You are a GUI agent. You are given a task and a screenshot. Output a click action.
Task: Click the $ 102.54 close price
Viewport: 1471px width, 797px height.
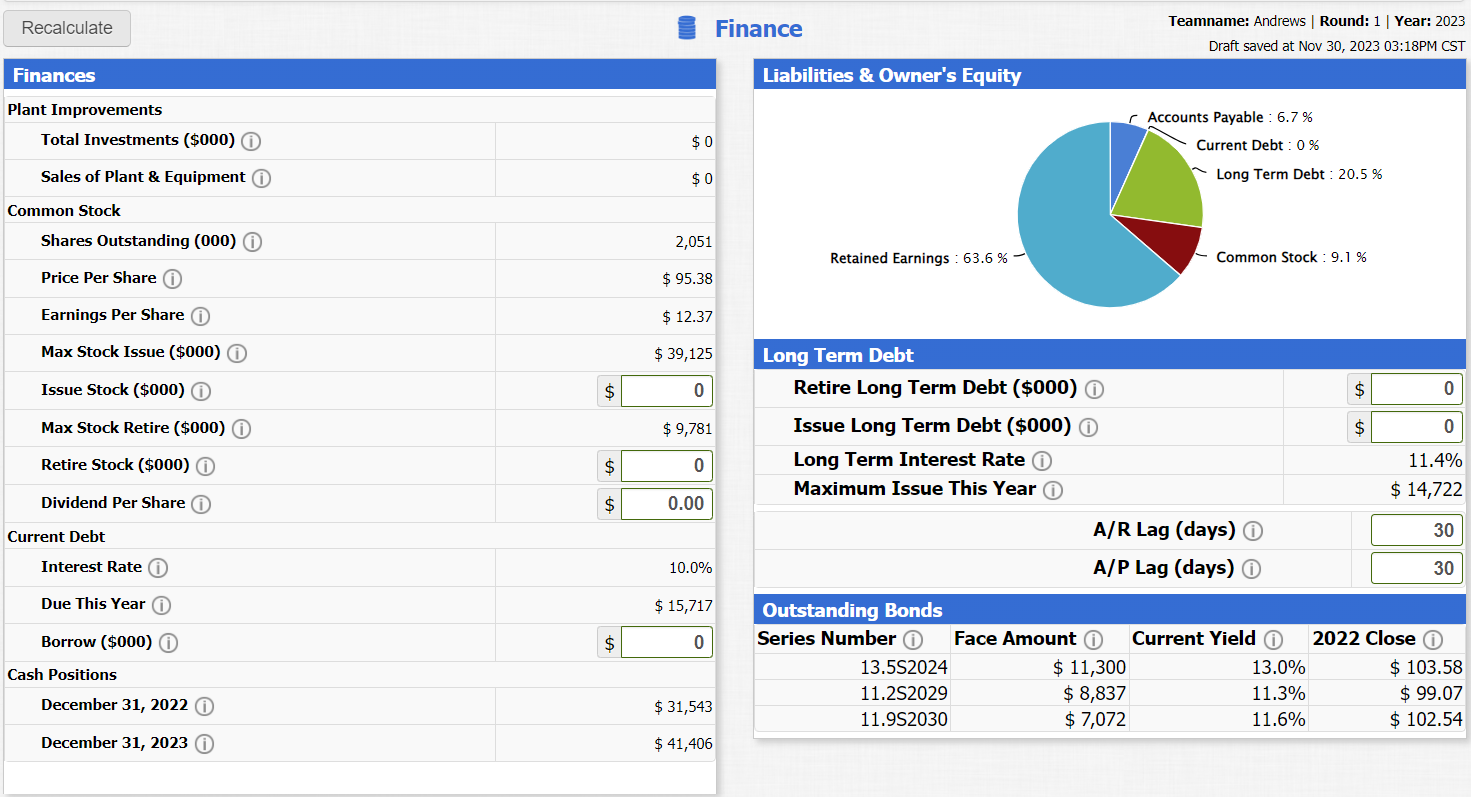coord(1427,719)
